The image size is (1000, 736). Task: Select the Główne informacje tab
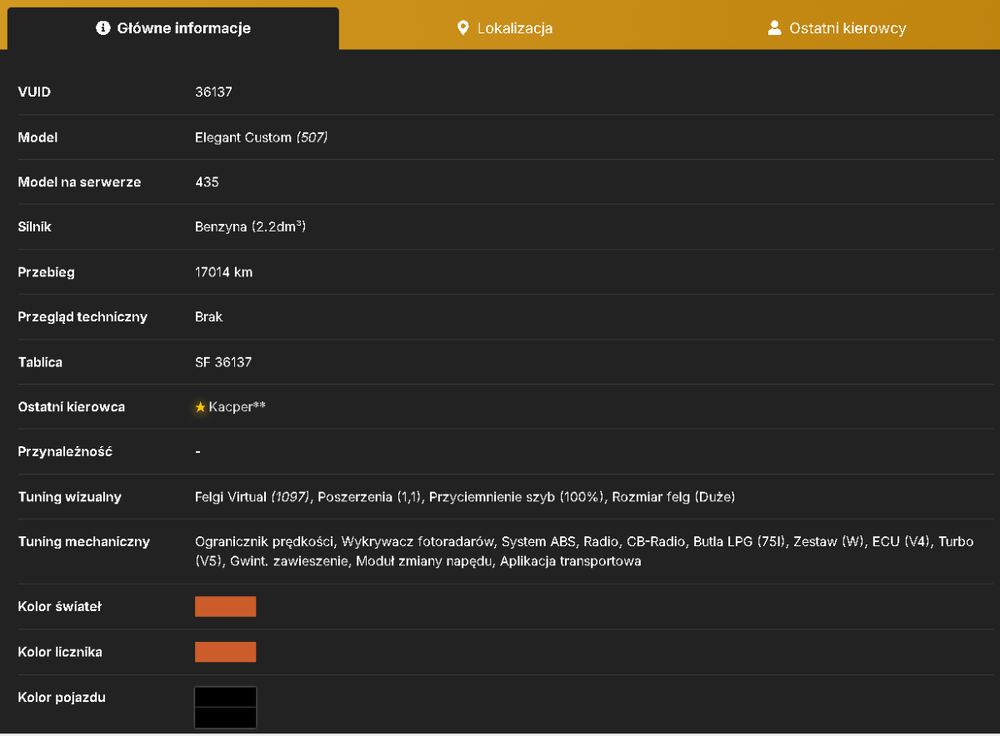pyautogui.click(x=173, y=28)
